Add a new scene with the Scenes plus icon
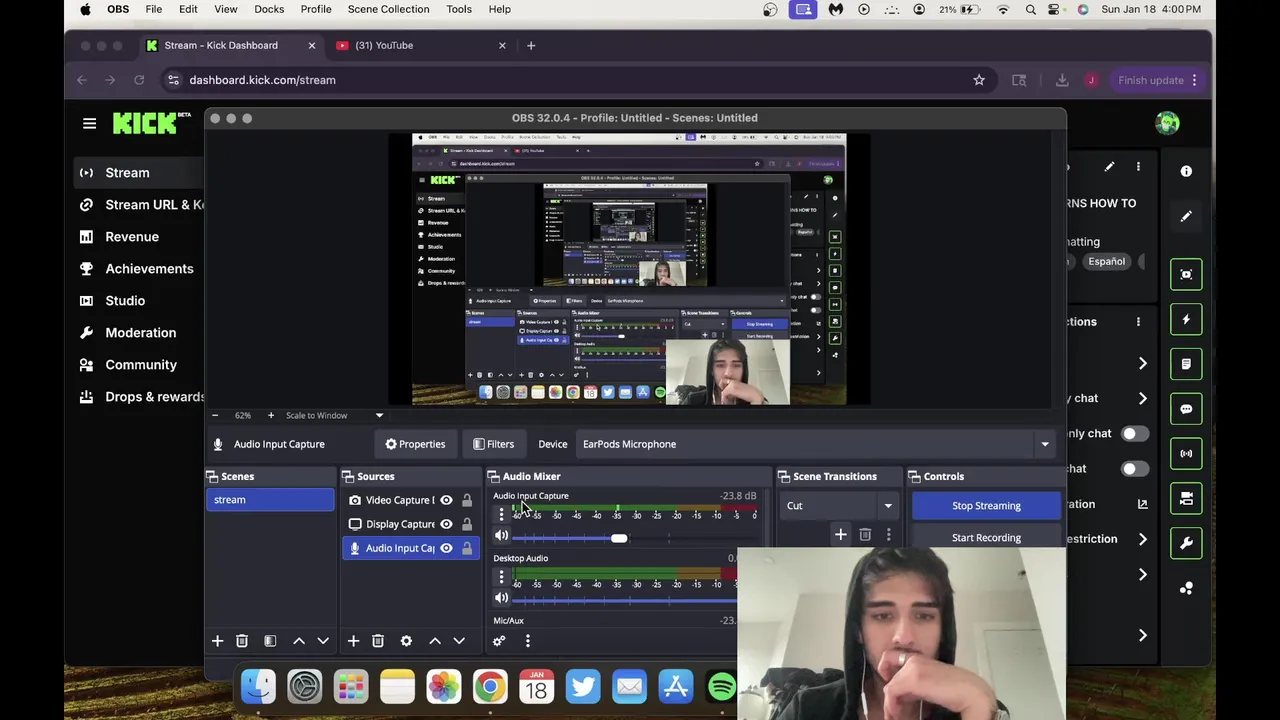This screenshot has height=720, width=1280. point(217,640)
